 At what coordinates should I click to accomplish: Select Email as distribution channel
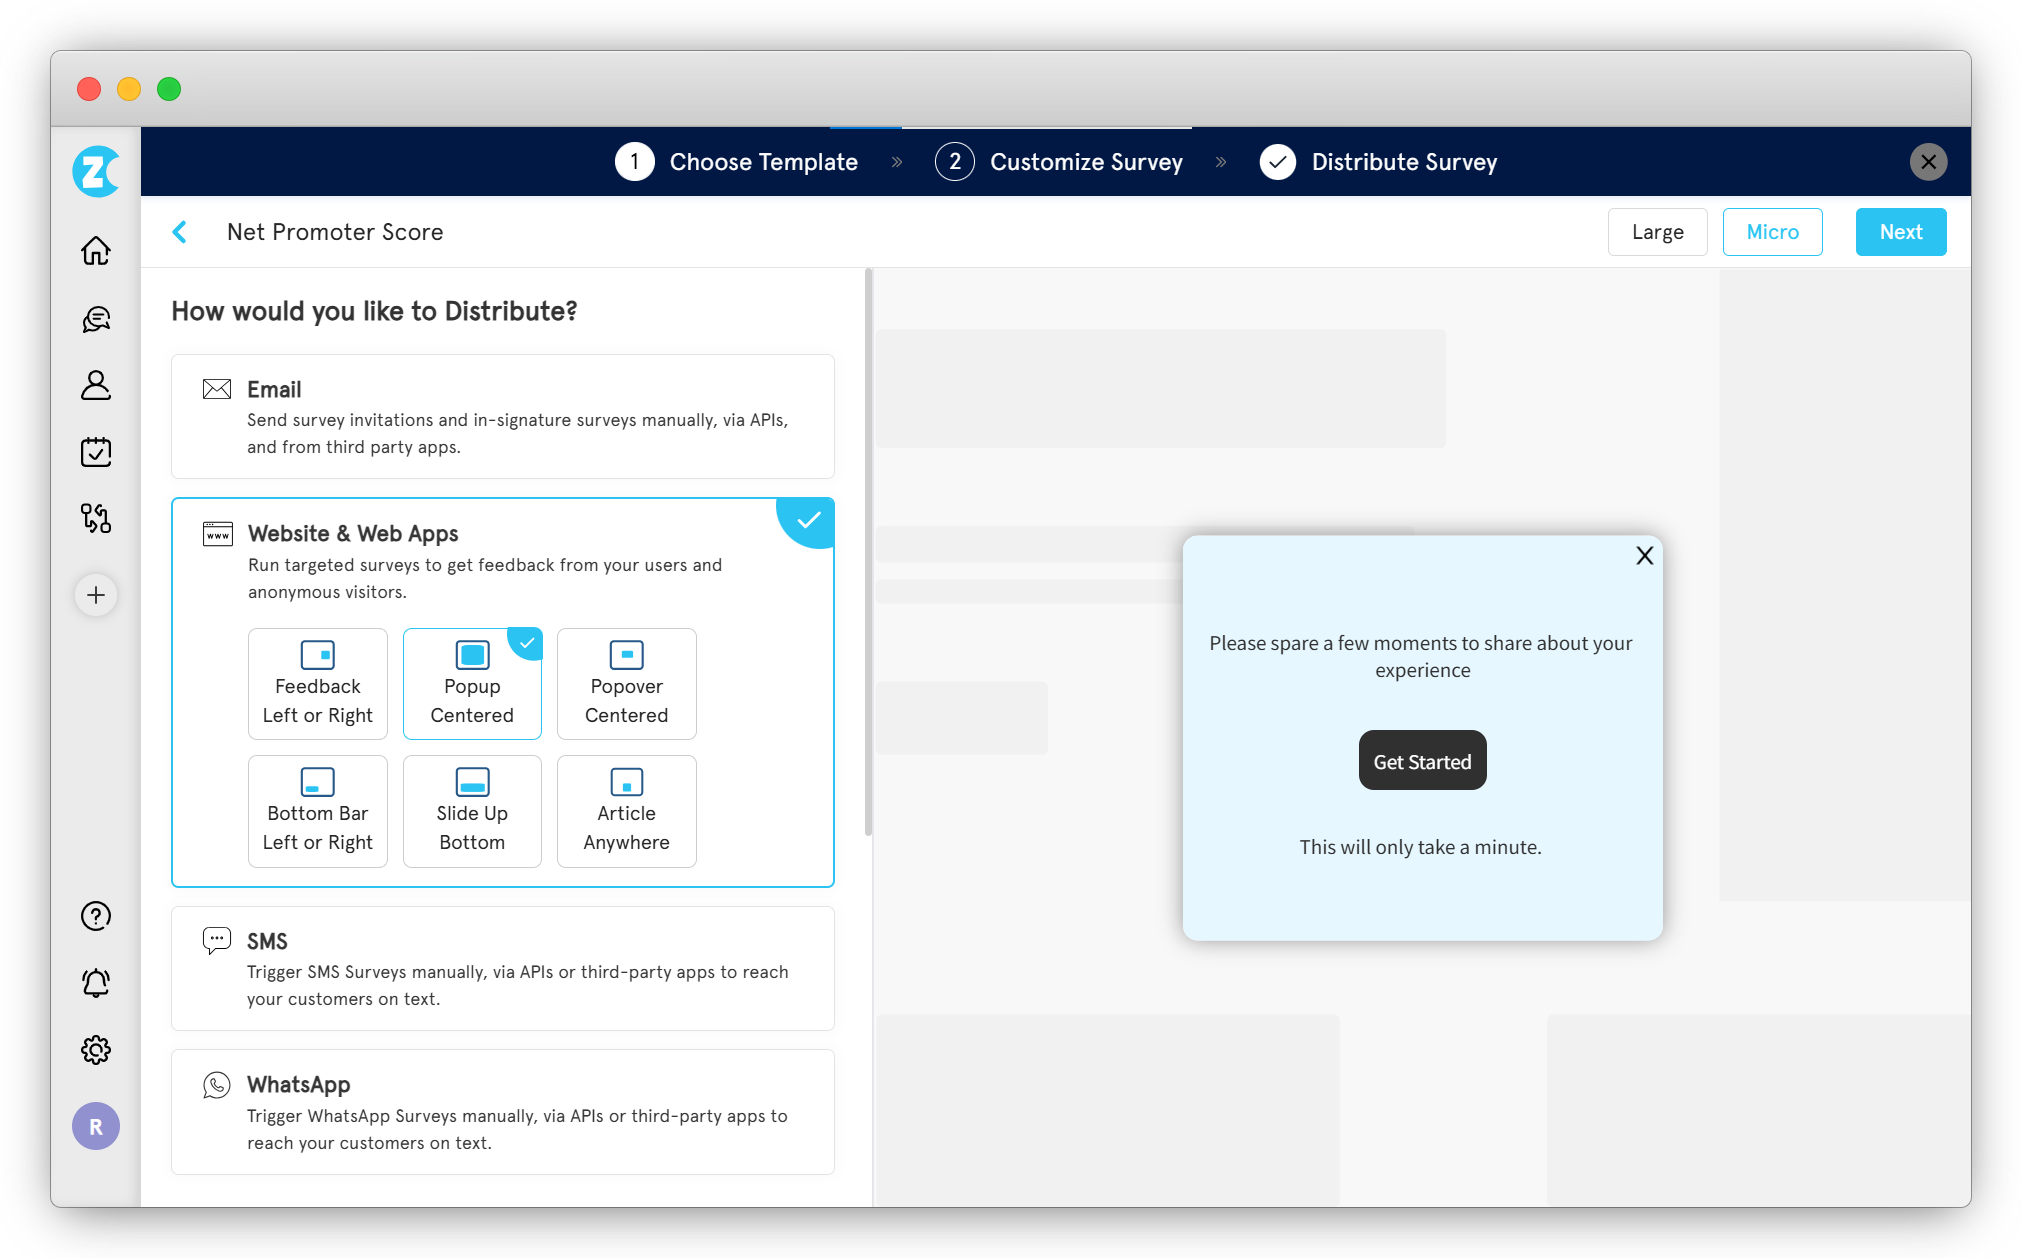tap(502, 416)
